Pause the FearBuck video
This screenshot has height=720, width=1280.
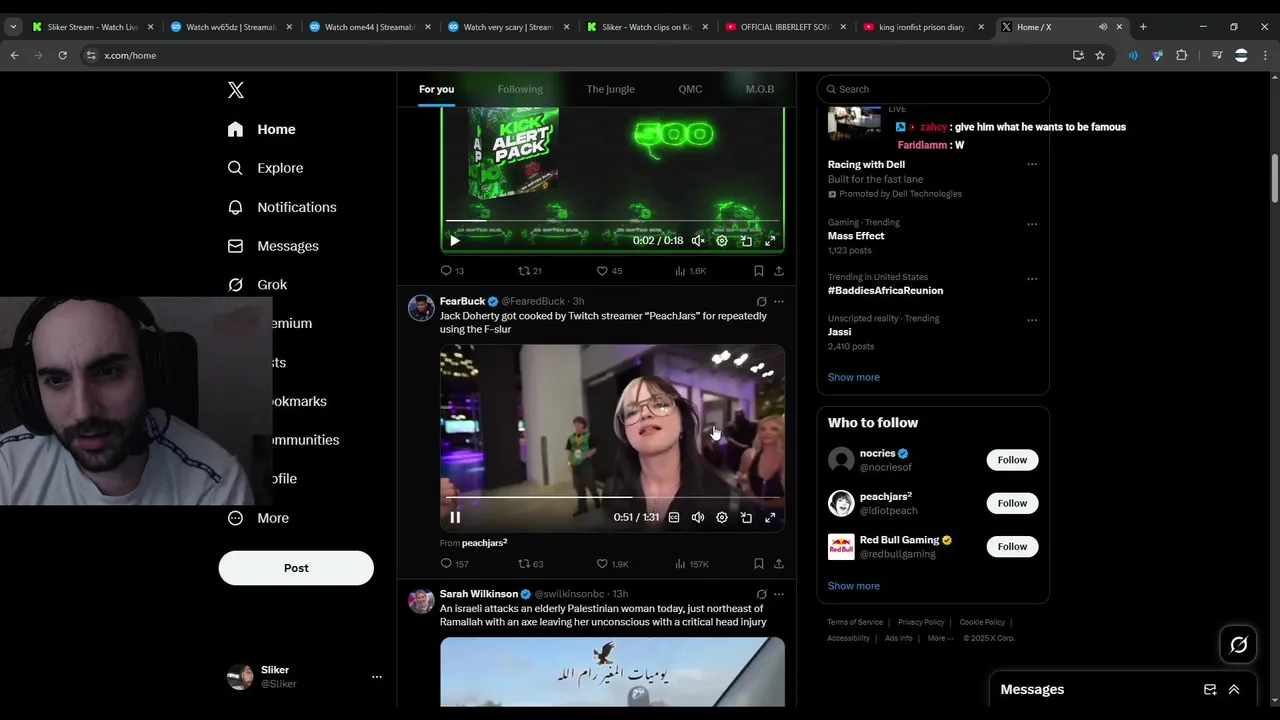click(x=455, y=517)
